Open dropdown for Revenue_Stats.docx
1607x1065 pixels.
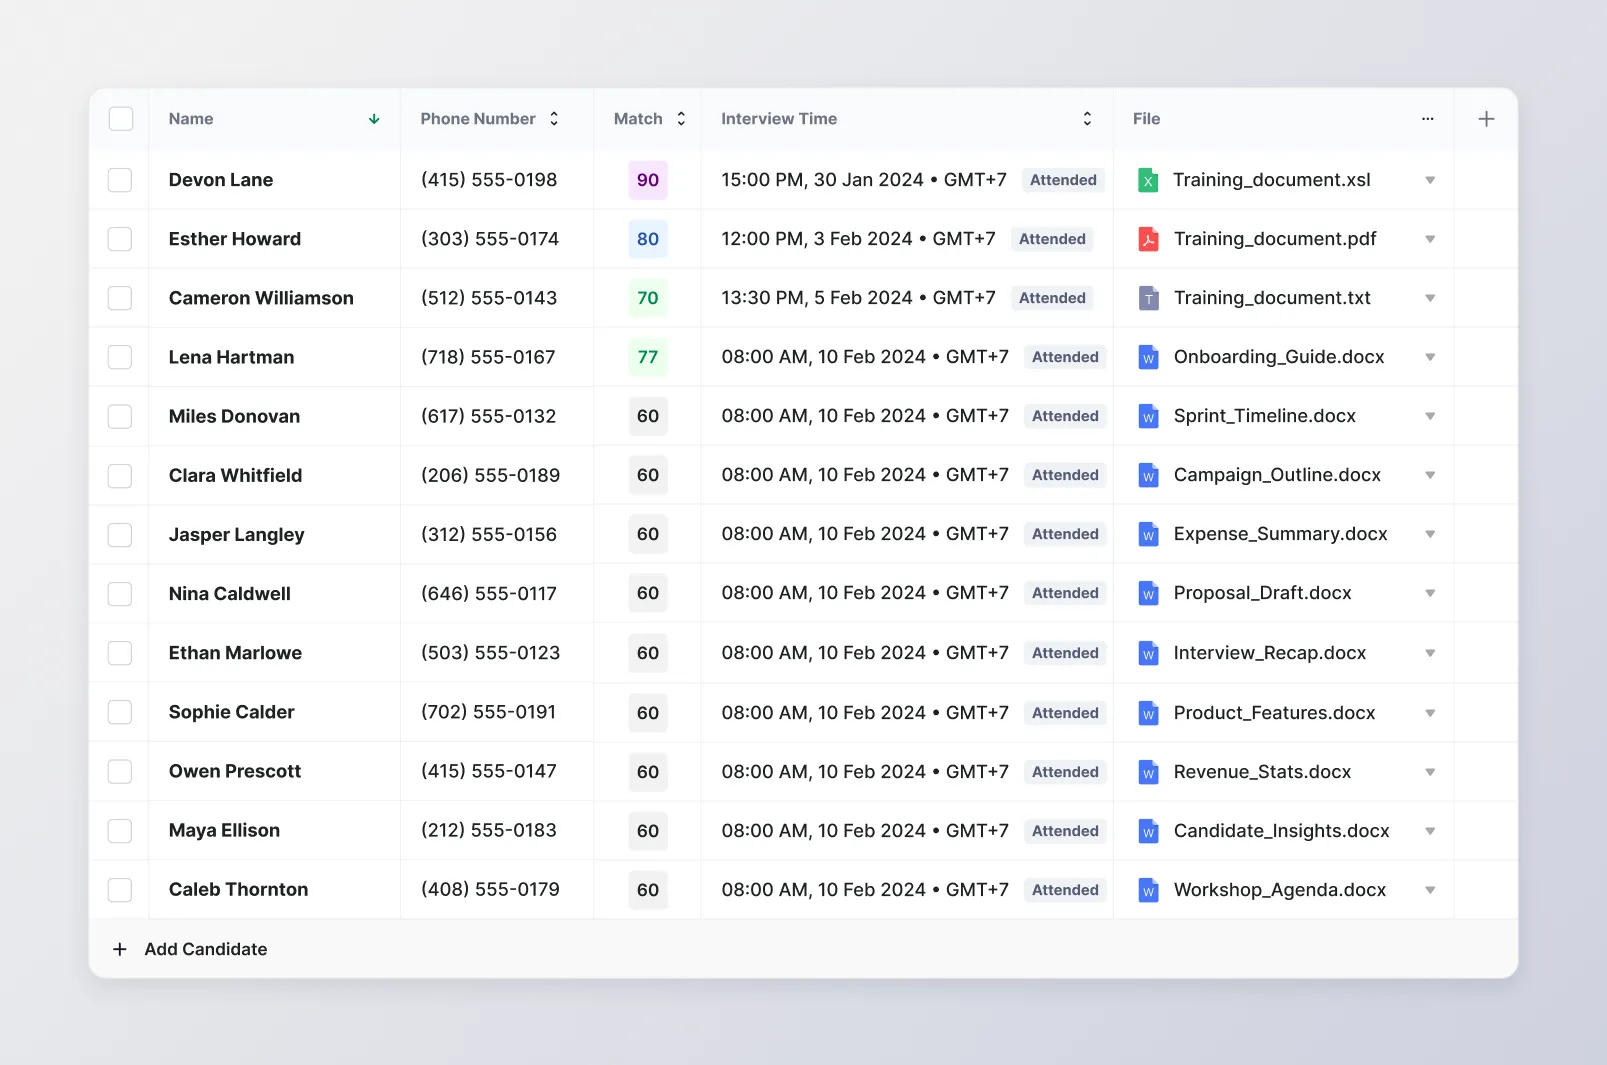(x=1430, y=773)
